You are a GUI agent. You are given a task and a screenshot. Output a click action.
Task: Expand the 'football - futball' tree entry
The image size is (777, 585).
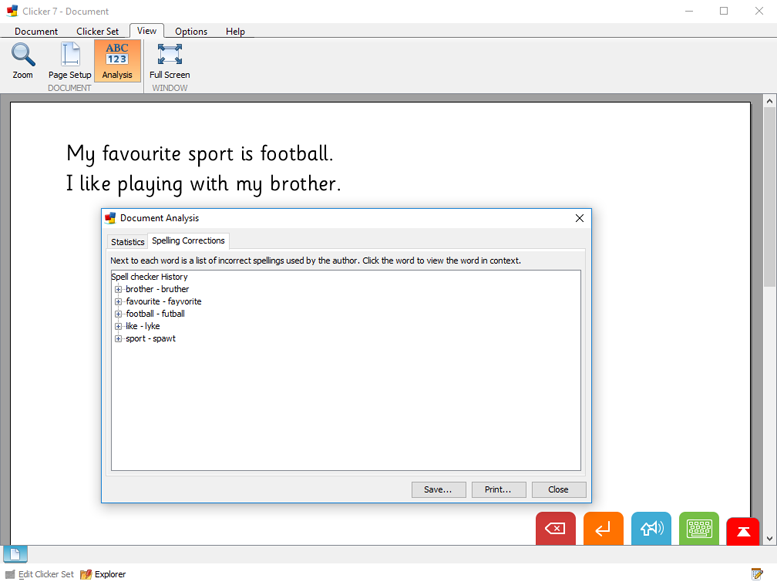pos(118,314)
